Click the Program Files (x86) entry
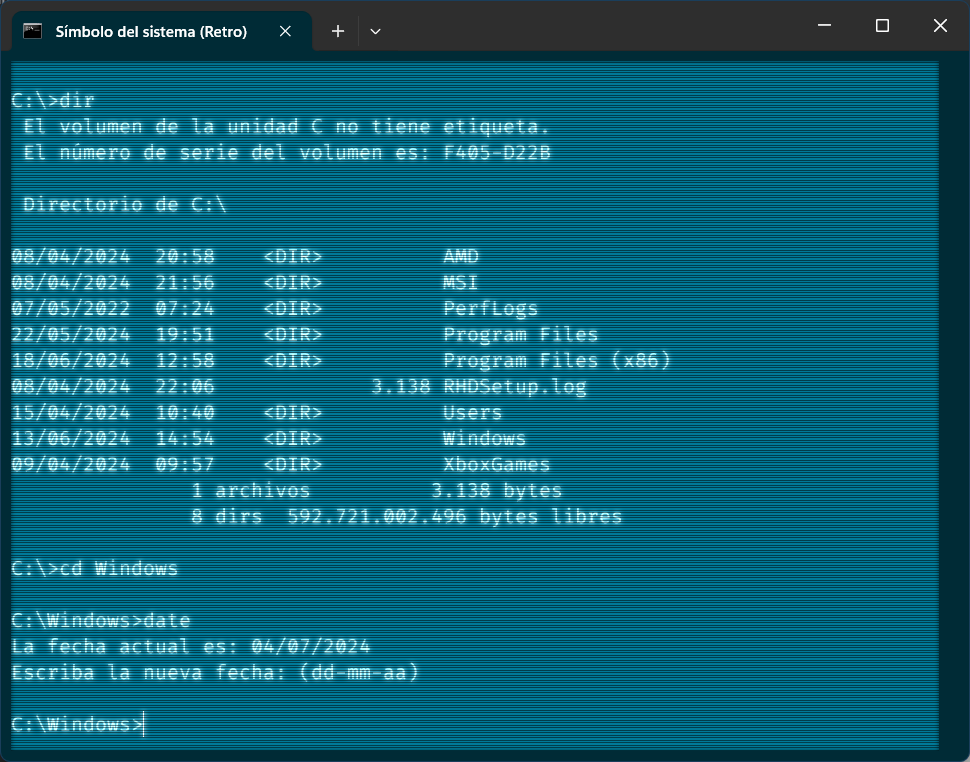This screenshot has width=970, height=762. point(556,360)
